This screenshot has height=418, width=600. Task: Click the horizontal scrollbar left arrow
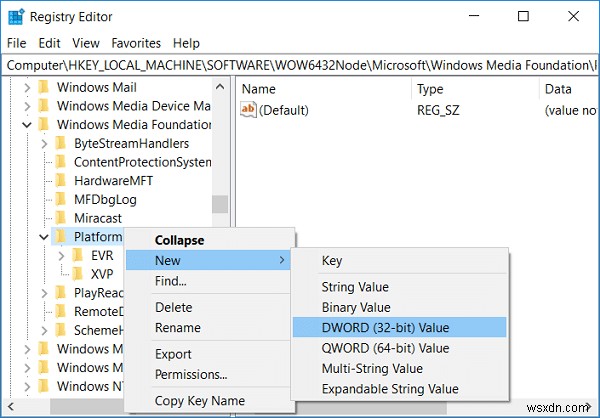(x=11, y=407)
